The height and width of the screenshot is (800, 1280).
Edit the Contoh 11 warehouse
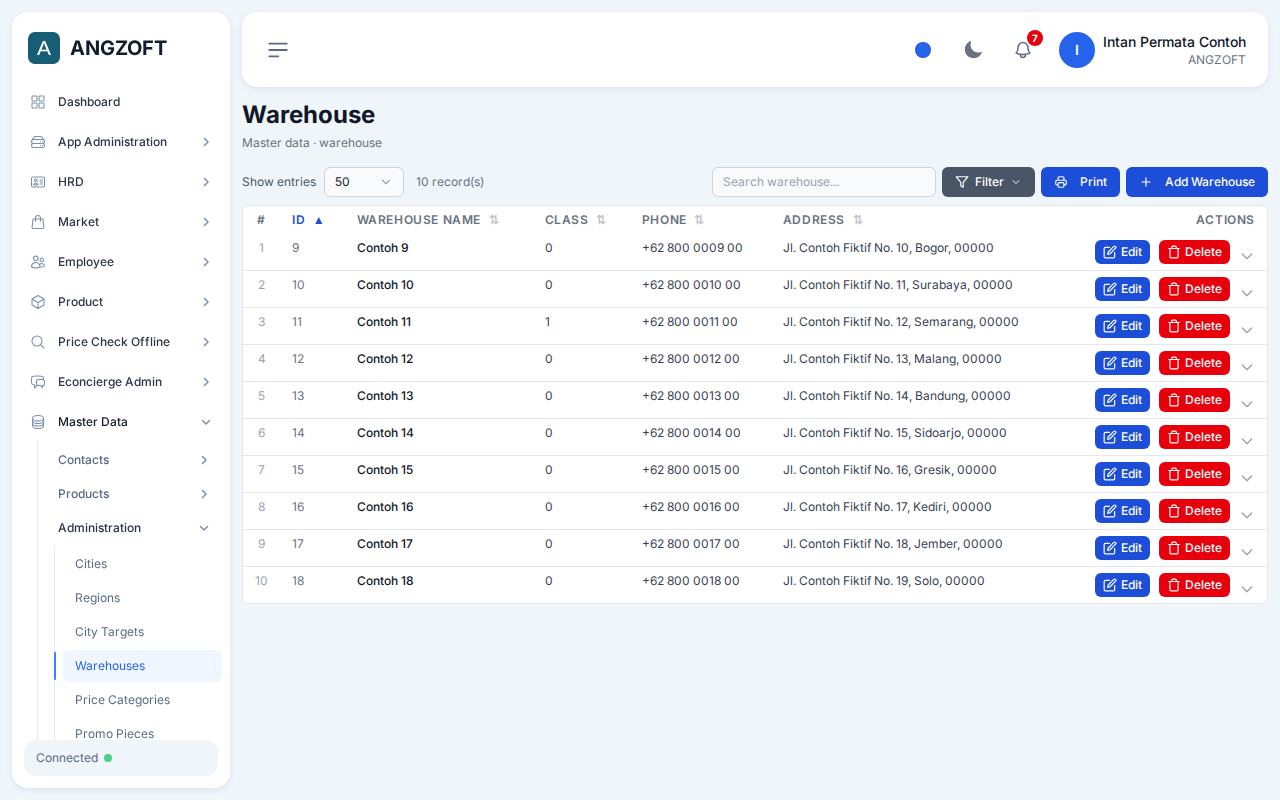click(x=1122, y=326)
